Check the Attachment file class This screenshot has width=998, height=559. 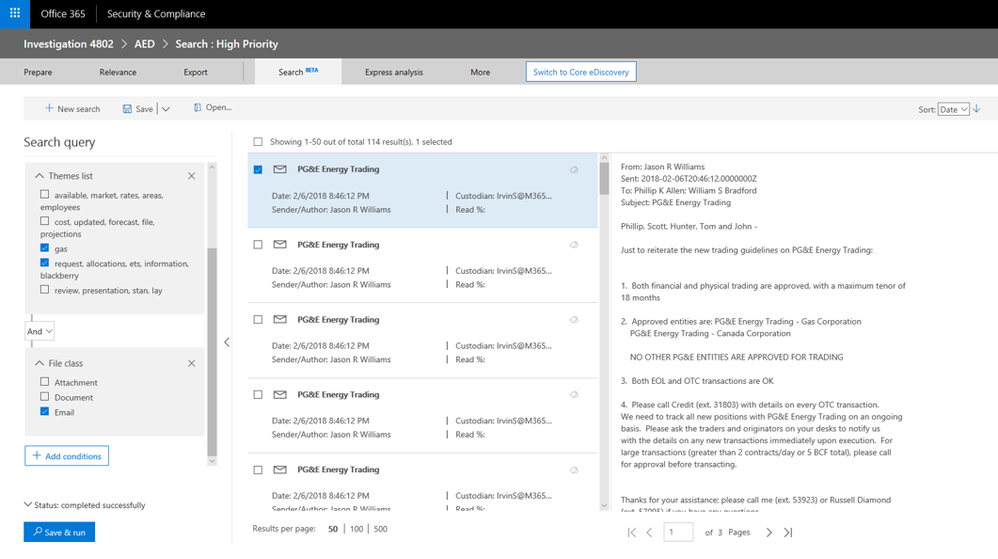(x=45, y=381)
